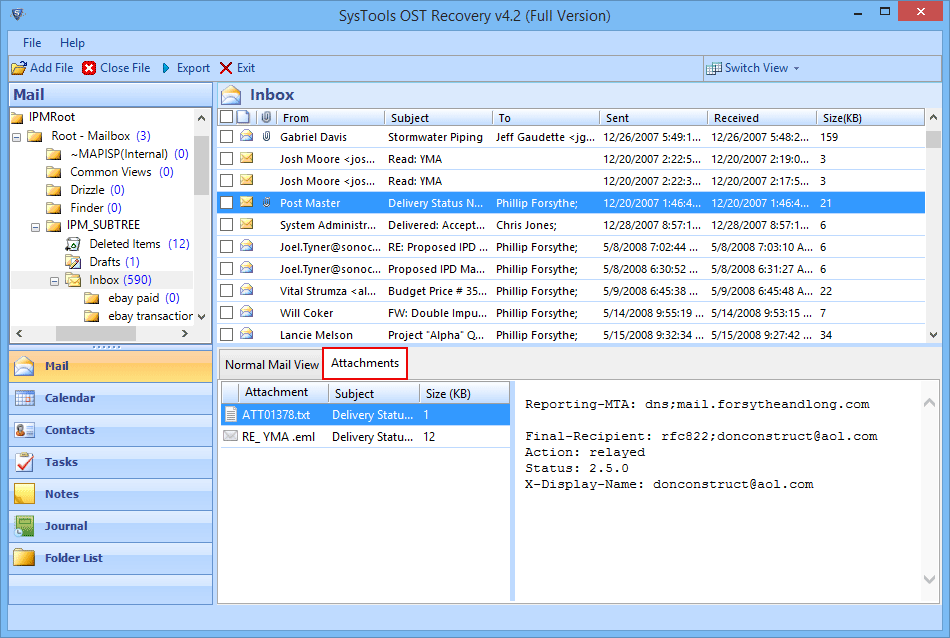Viewport: 950px width, 638px height.
Task: Open the Contacts card icon
Action: pyautogui.click(x=25, y=430)
